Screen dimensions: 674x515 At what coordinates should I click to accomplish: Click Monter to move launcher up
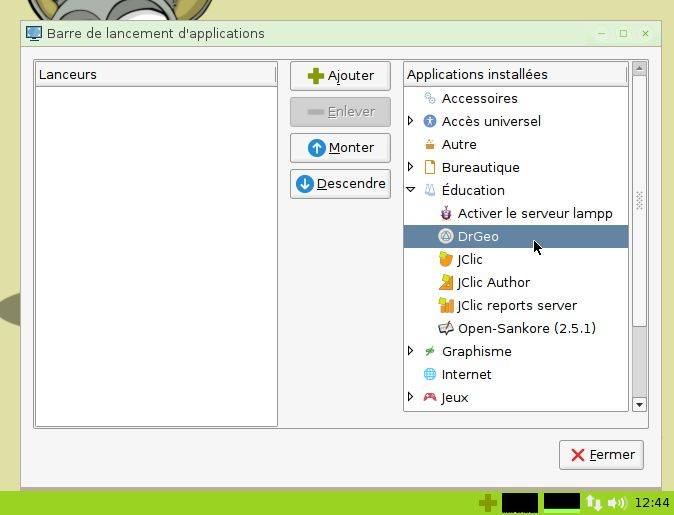point(340,148)
